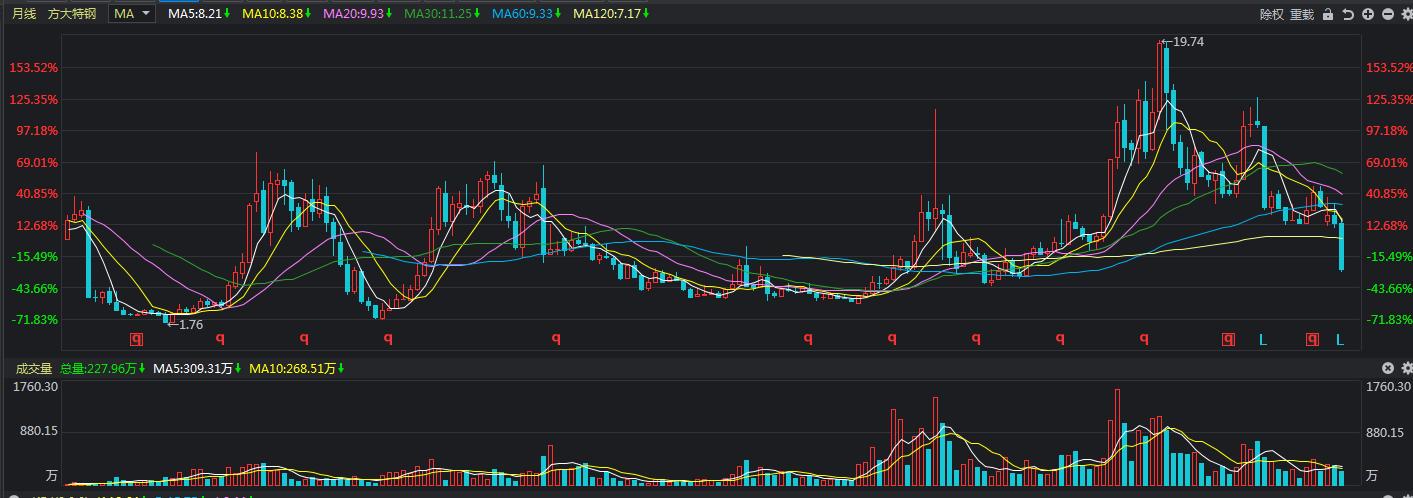
Task: Open volume panel settings gear
Action: [1406, 368]
